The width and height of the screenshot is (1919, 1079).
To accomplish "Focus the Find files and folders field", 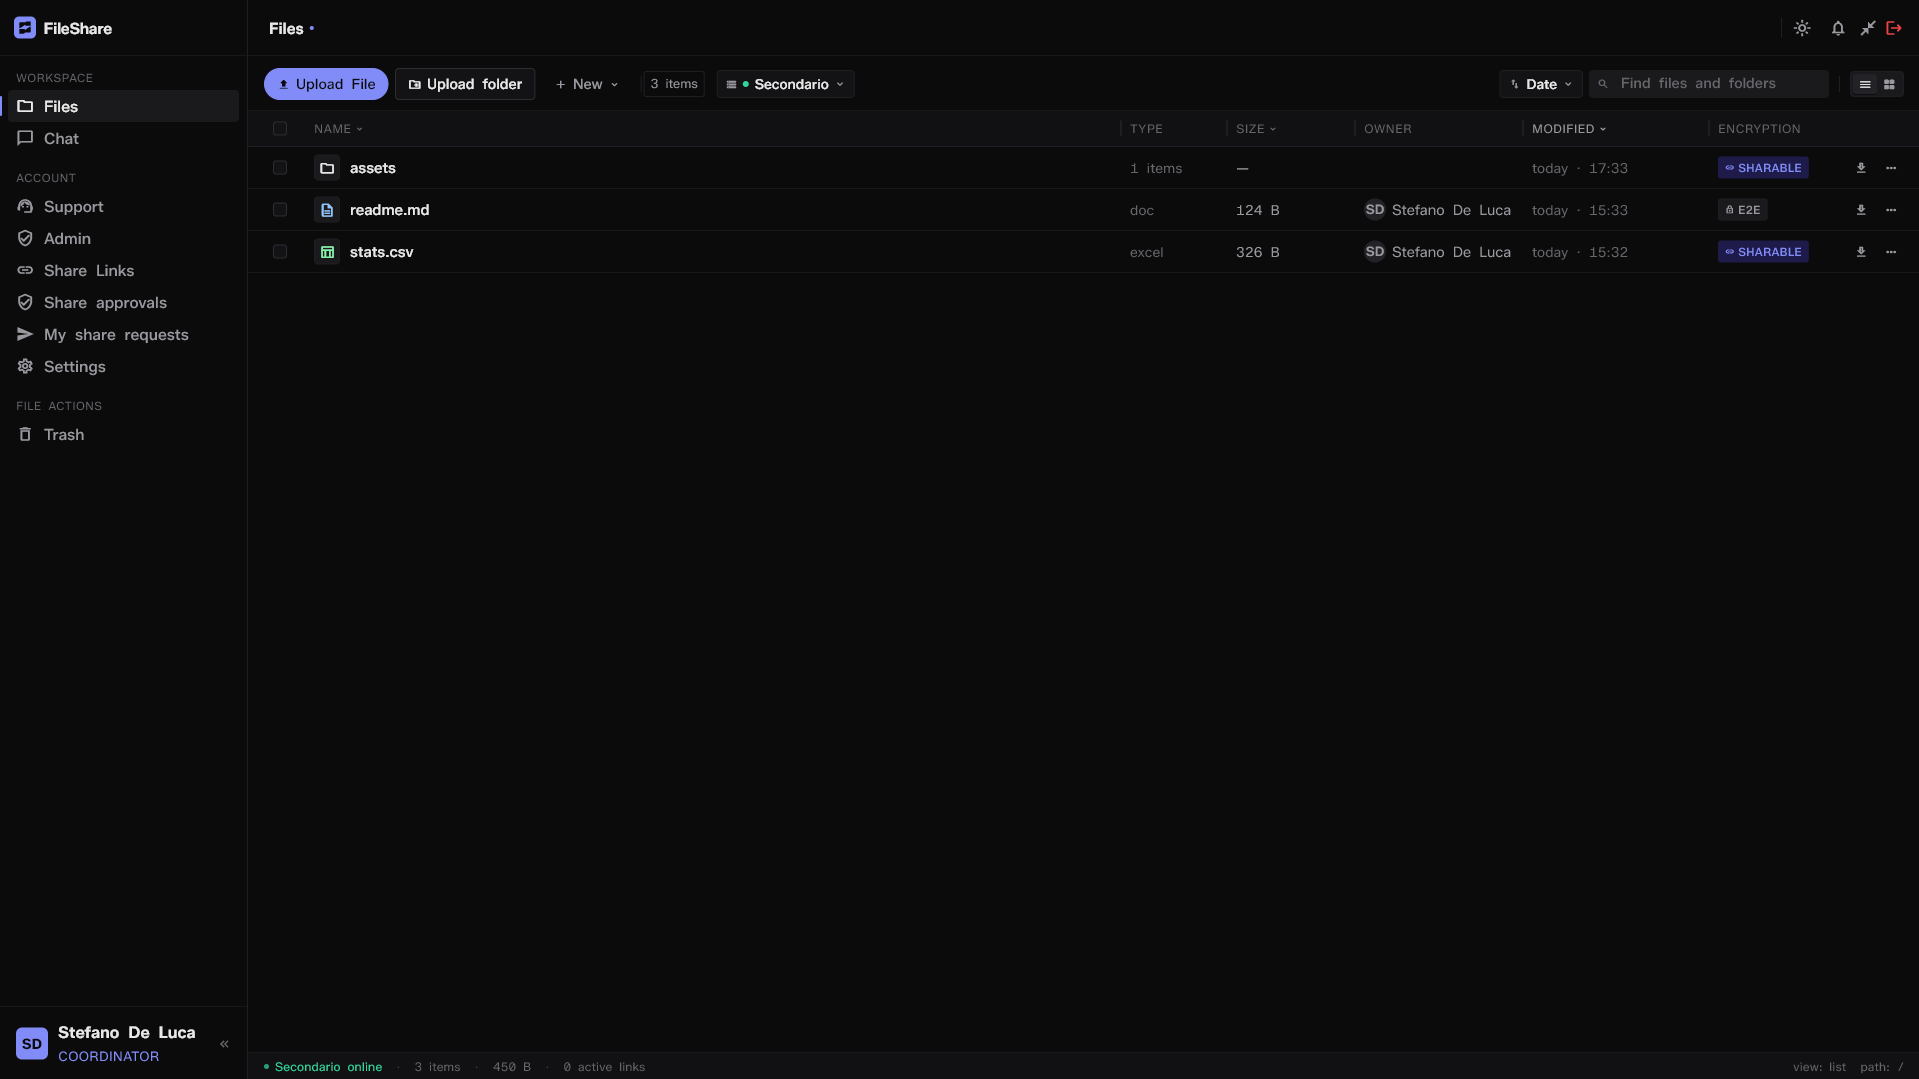I will point(1709,84).
